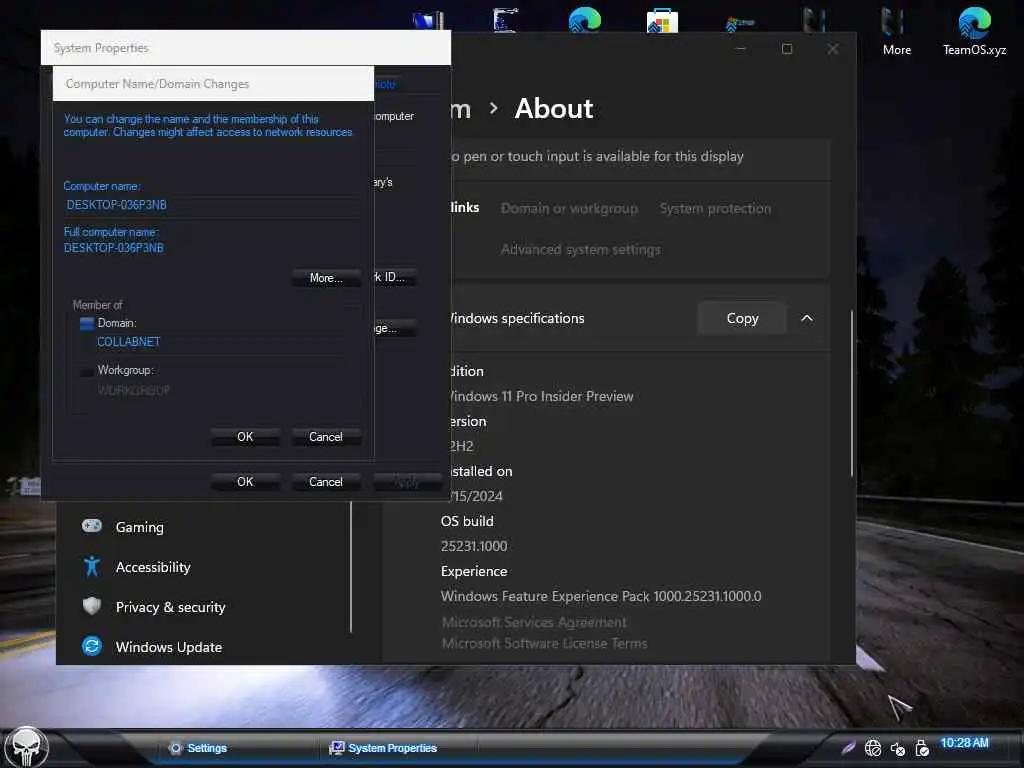Open the More desktop icon
This screenshot has width=1024, height=768.
(896, 31)
